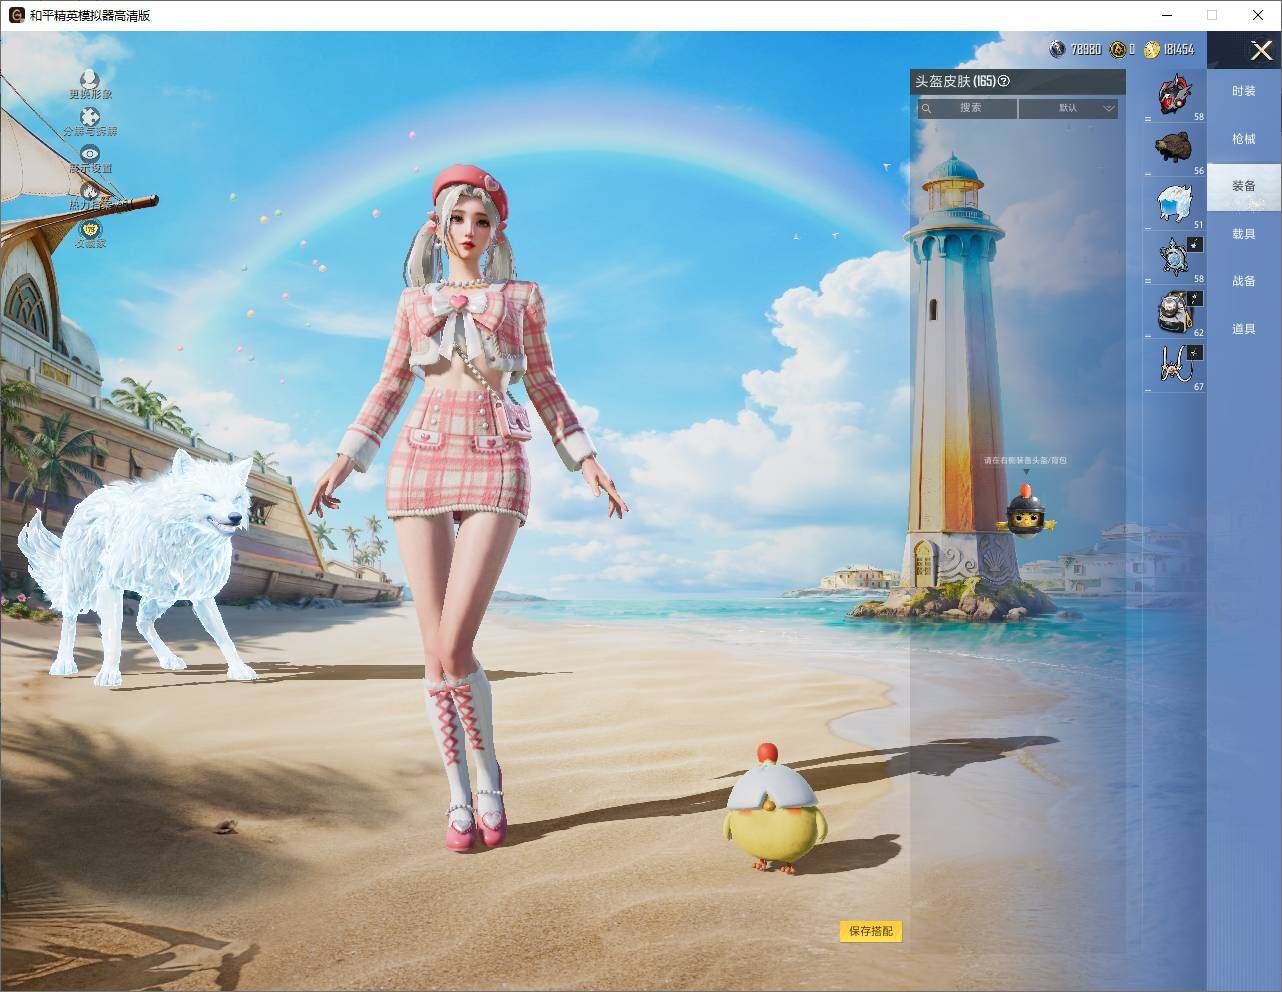Viewport: 1282px width, 992px height.
Task: Switch to the 载具 tab
Action: (1244, 234)
